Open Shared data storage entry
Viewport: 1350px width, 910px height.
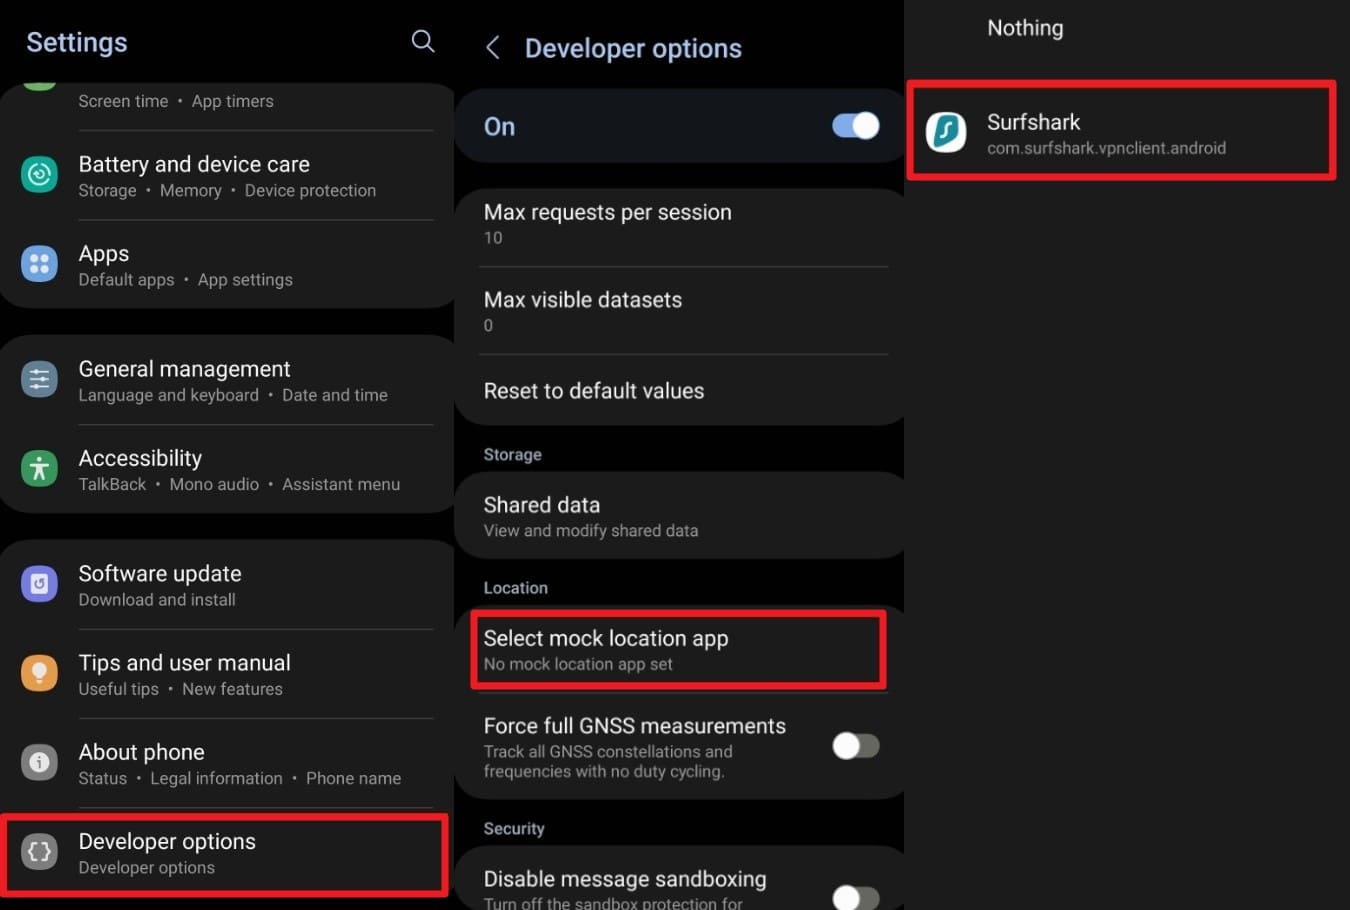679,516
